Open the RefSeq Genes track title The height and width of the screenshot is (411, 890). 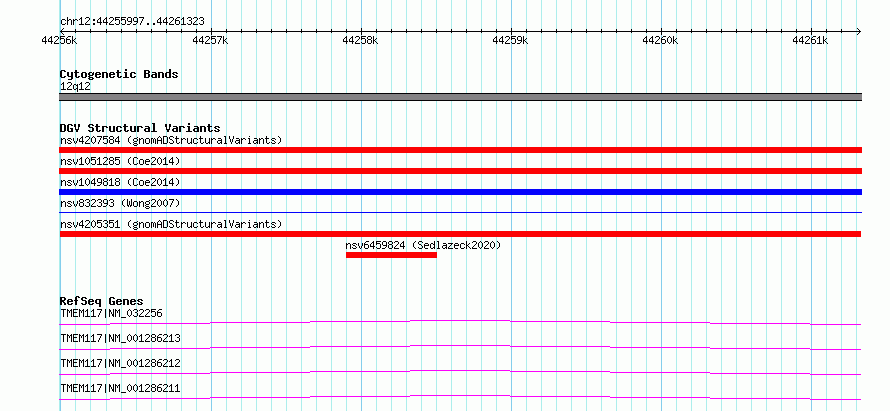[102, 301]
